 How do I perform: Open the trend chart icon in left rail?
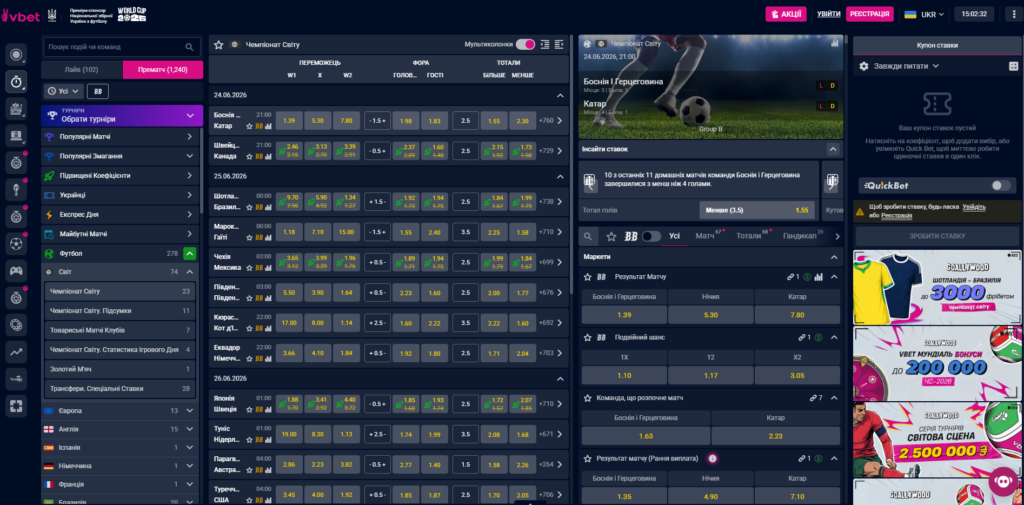16,351
